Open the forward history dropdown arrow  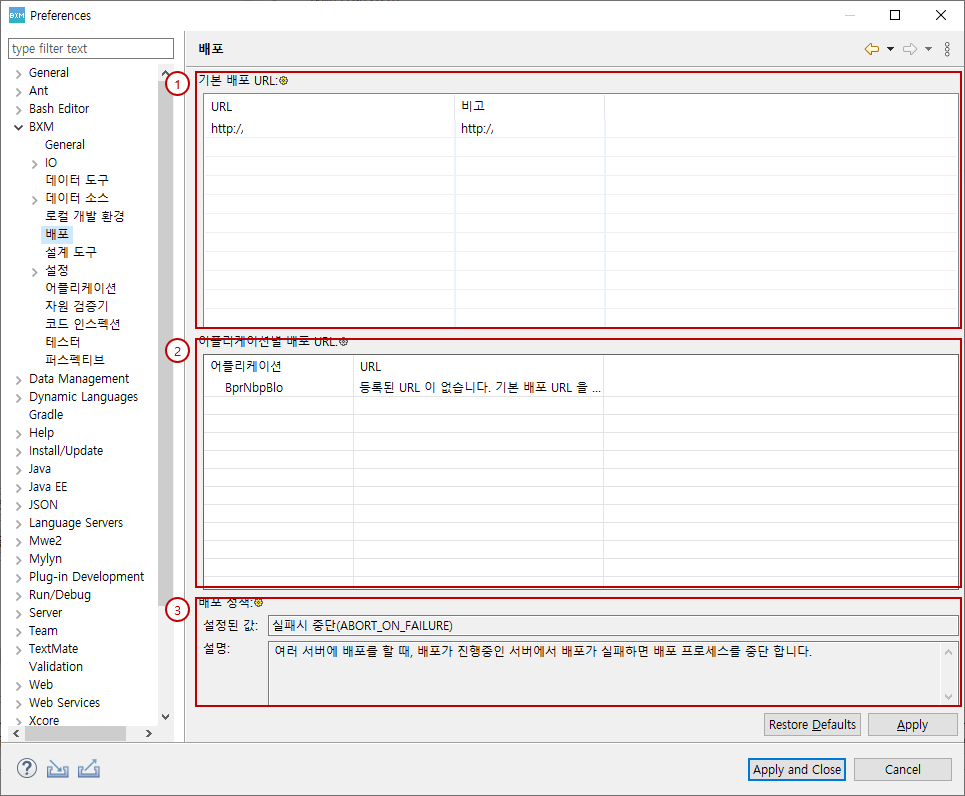pyautogui.click(x=928, y=49)
